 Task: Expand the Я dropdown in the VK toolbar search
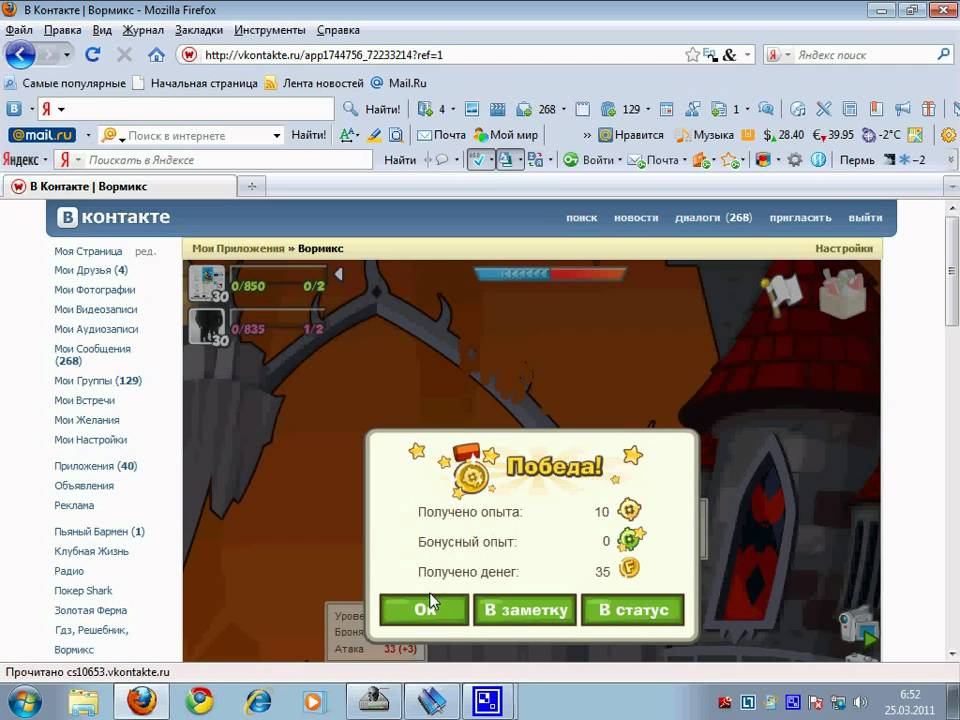[61, 110]
